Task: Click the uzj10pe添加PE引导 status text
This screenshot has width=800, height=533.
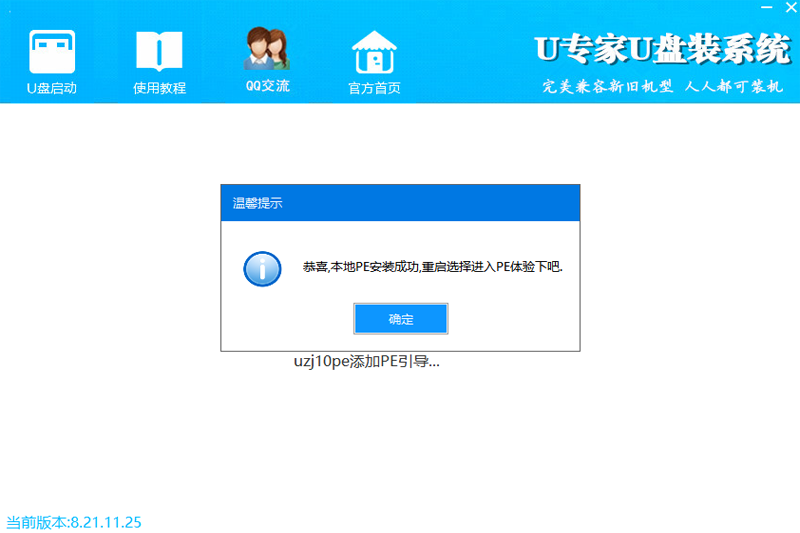Action: pyautogui.click(x=366, y=362)
